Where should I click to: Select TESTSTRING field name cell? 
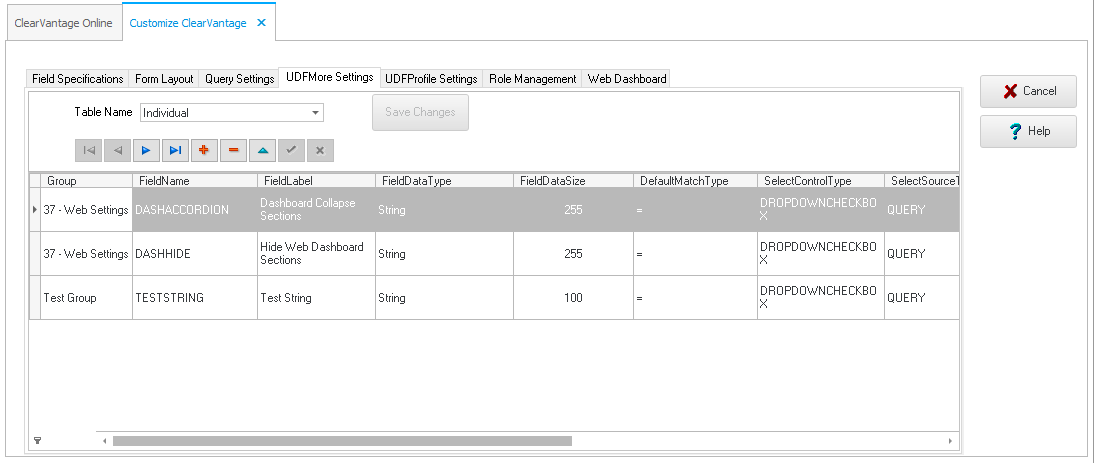click(x=195, y=298)
